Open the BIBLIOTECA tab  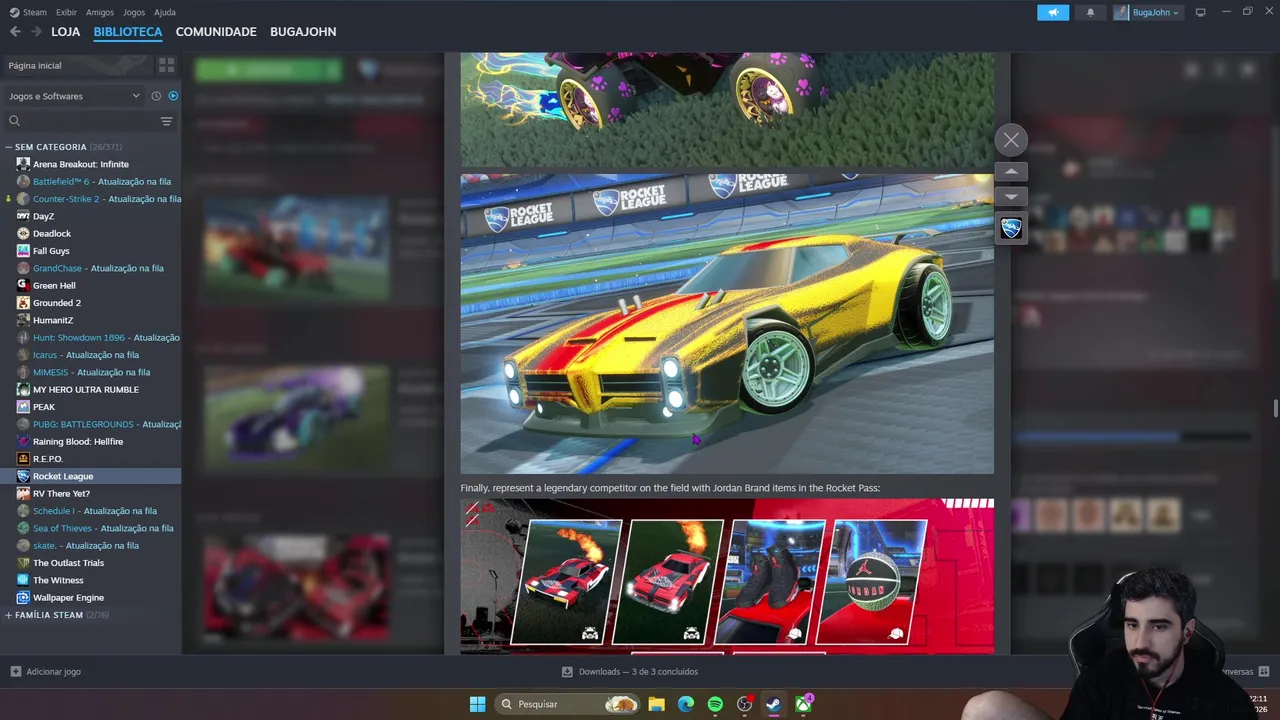pos(127,32)
